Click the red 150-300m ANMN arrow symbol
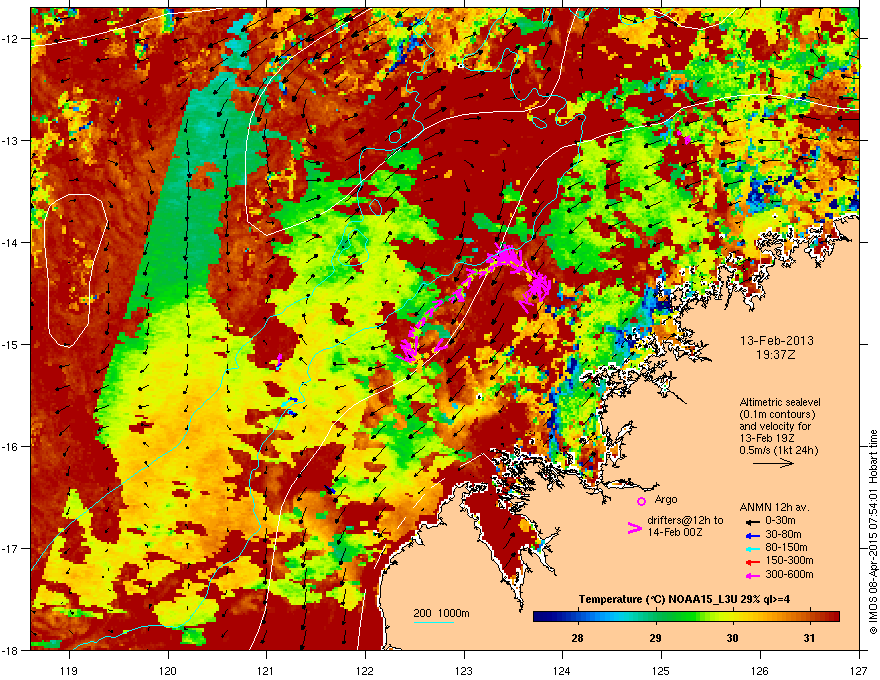This screenshot has height=680, width=880. point(751,561)
